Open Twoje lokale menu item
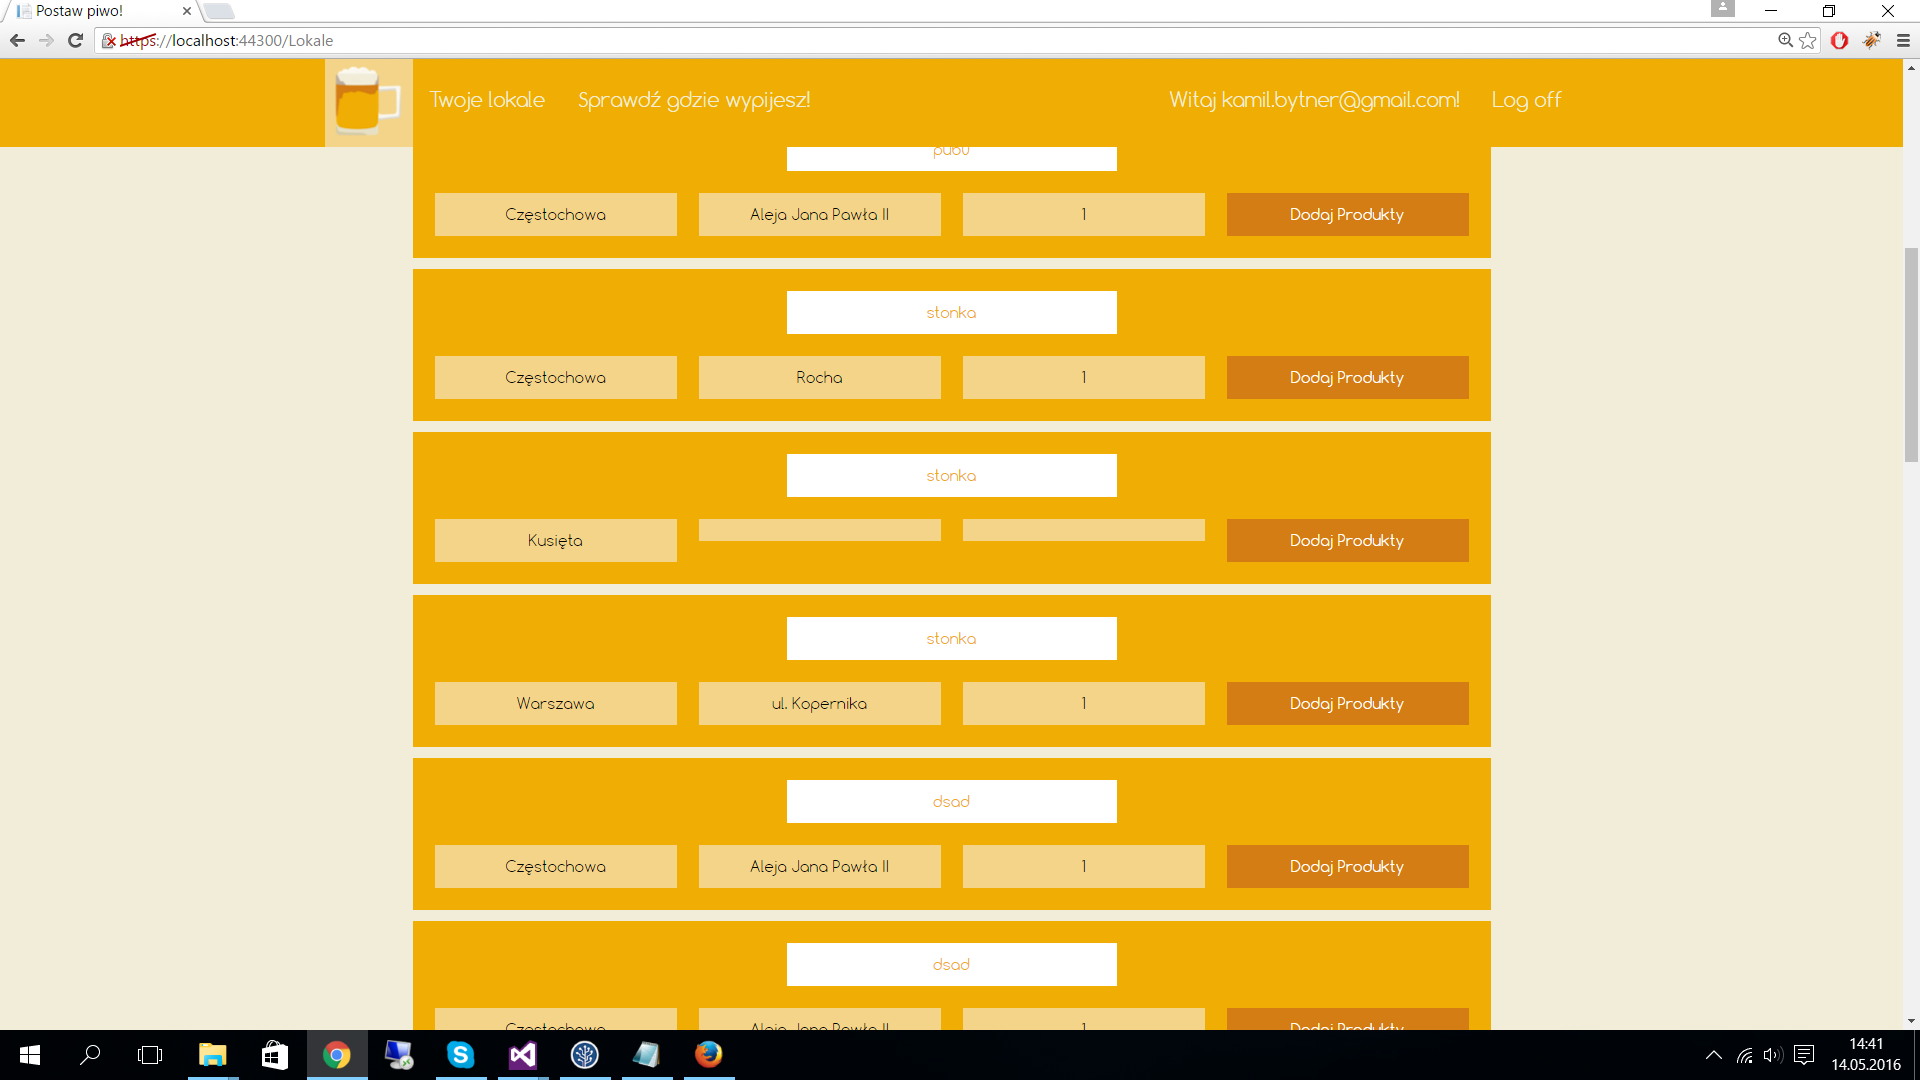Viewport: 1920px width, 1080px height. click(x=487, y=100)
